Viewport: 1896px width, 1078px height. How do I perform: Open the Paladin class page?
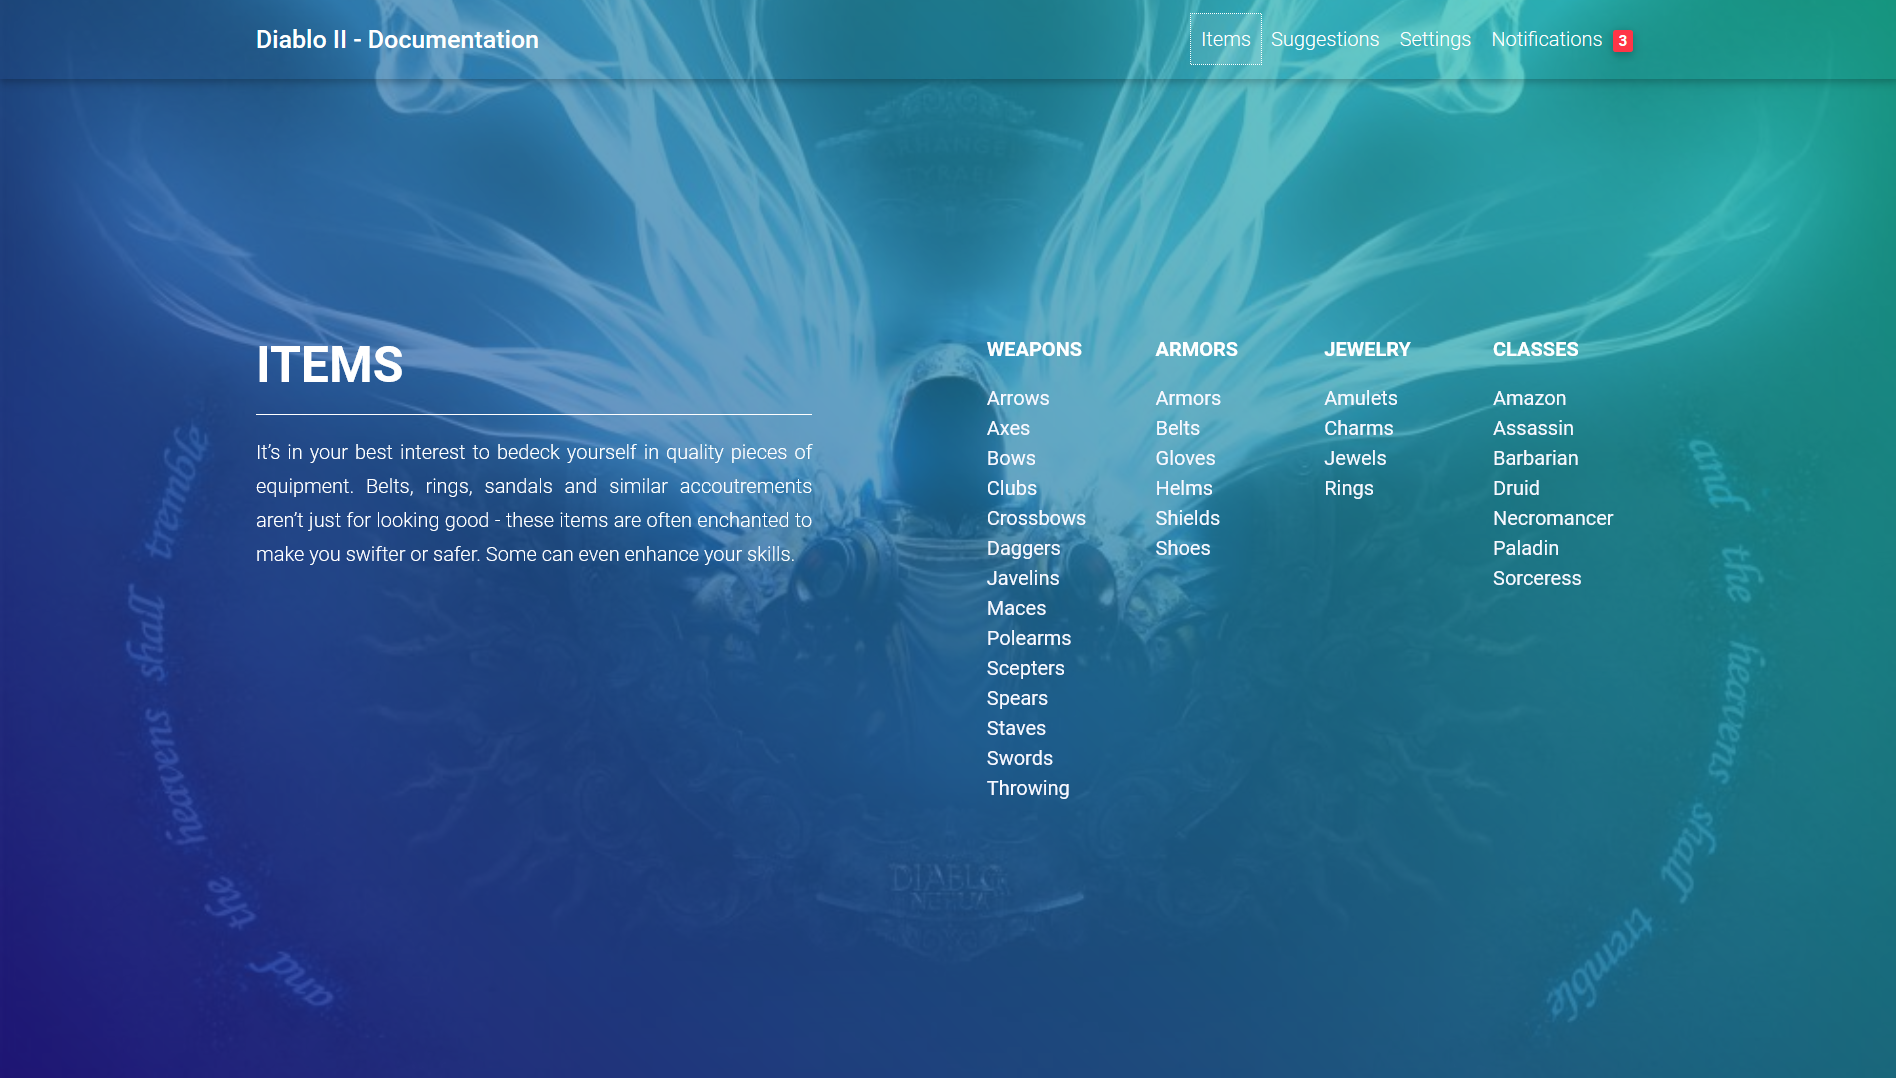[1526, 548]
